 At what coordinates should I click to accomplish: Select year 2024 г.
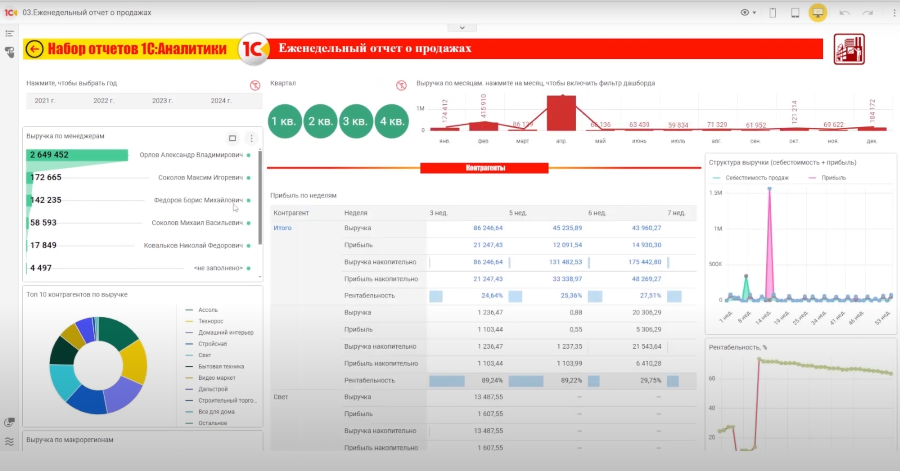[221, 100]
